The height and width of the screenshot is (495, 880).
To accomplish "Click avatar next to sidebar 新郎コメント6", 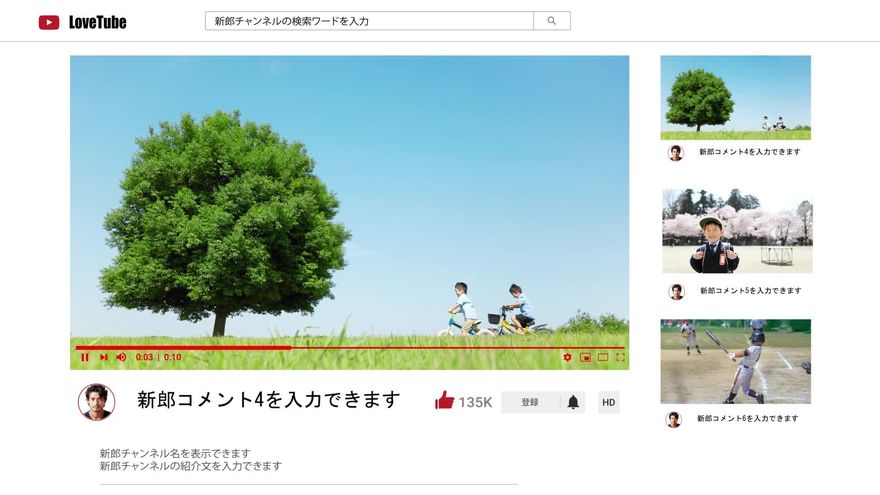I will click(673, 419).
